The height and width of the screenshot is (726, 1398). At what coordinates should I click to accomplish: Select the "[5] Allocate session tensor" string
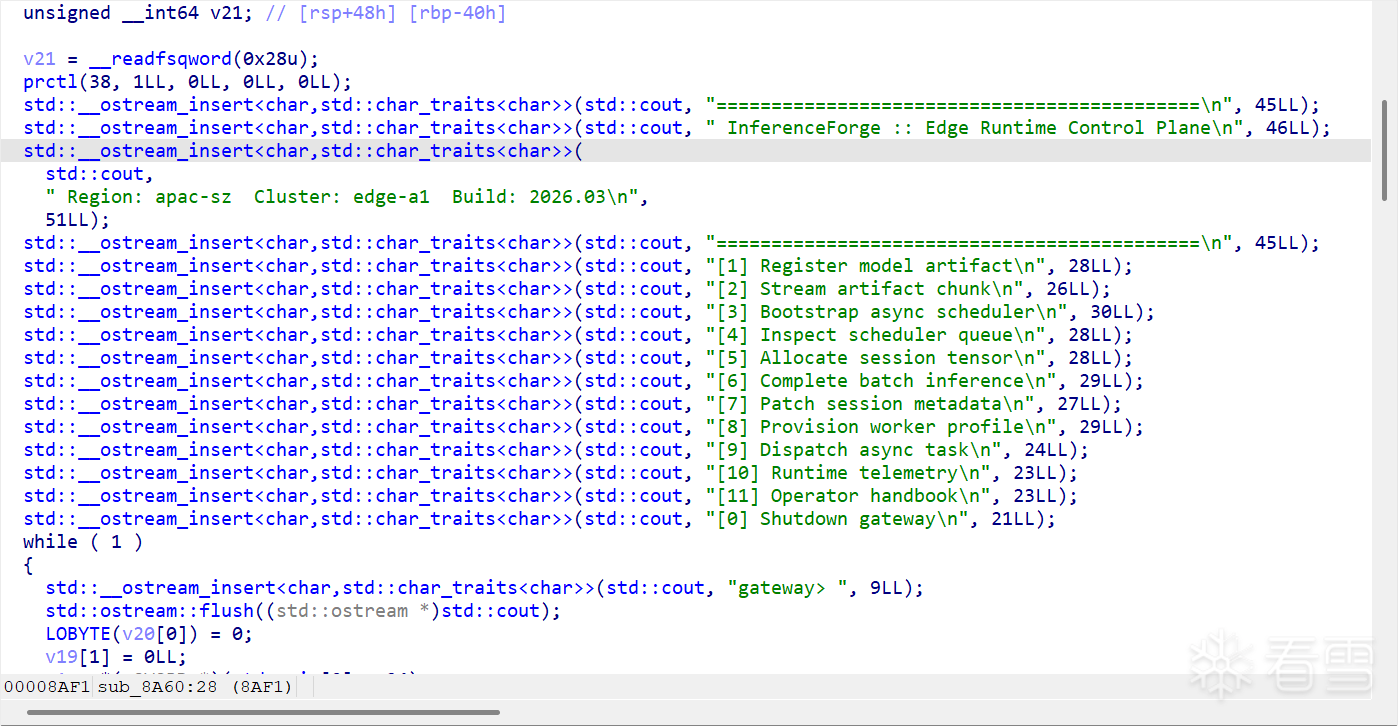(880, 358)
